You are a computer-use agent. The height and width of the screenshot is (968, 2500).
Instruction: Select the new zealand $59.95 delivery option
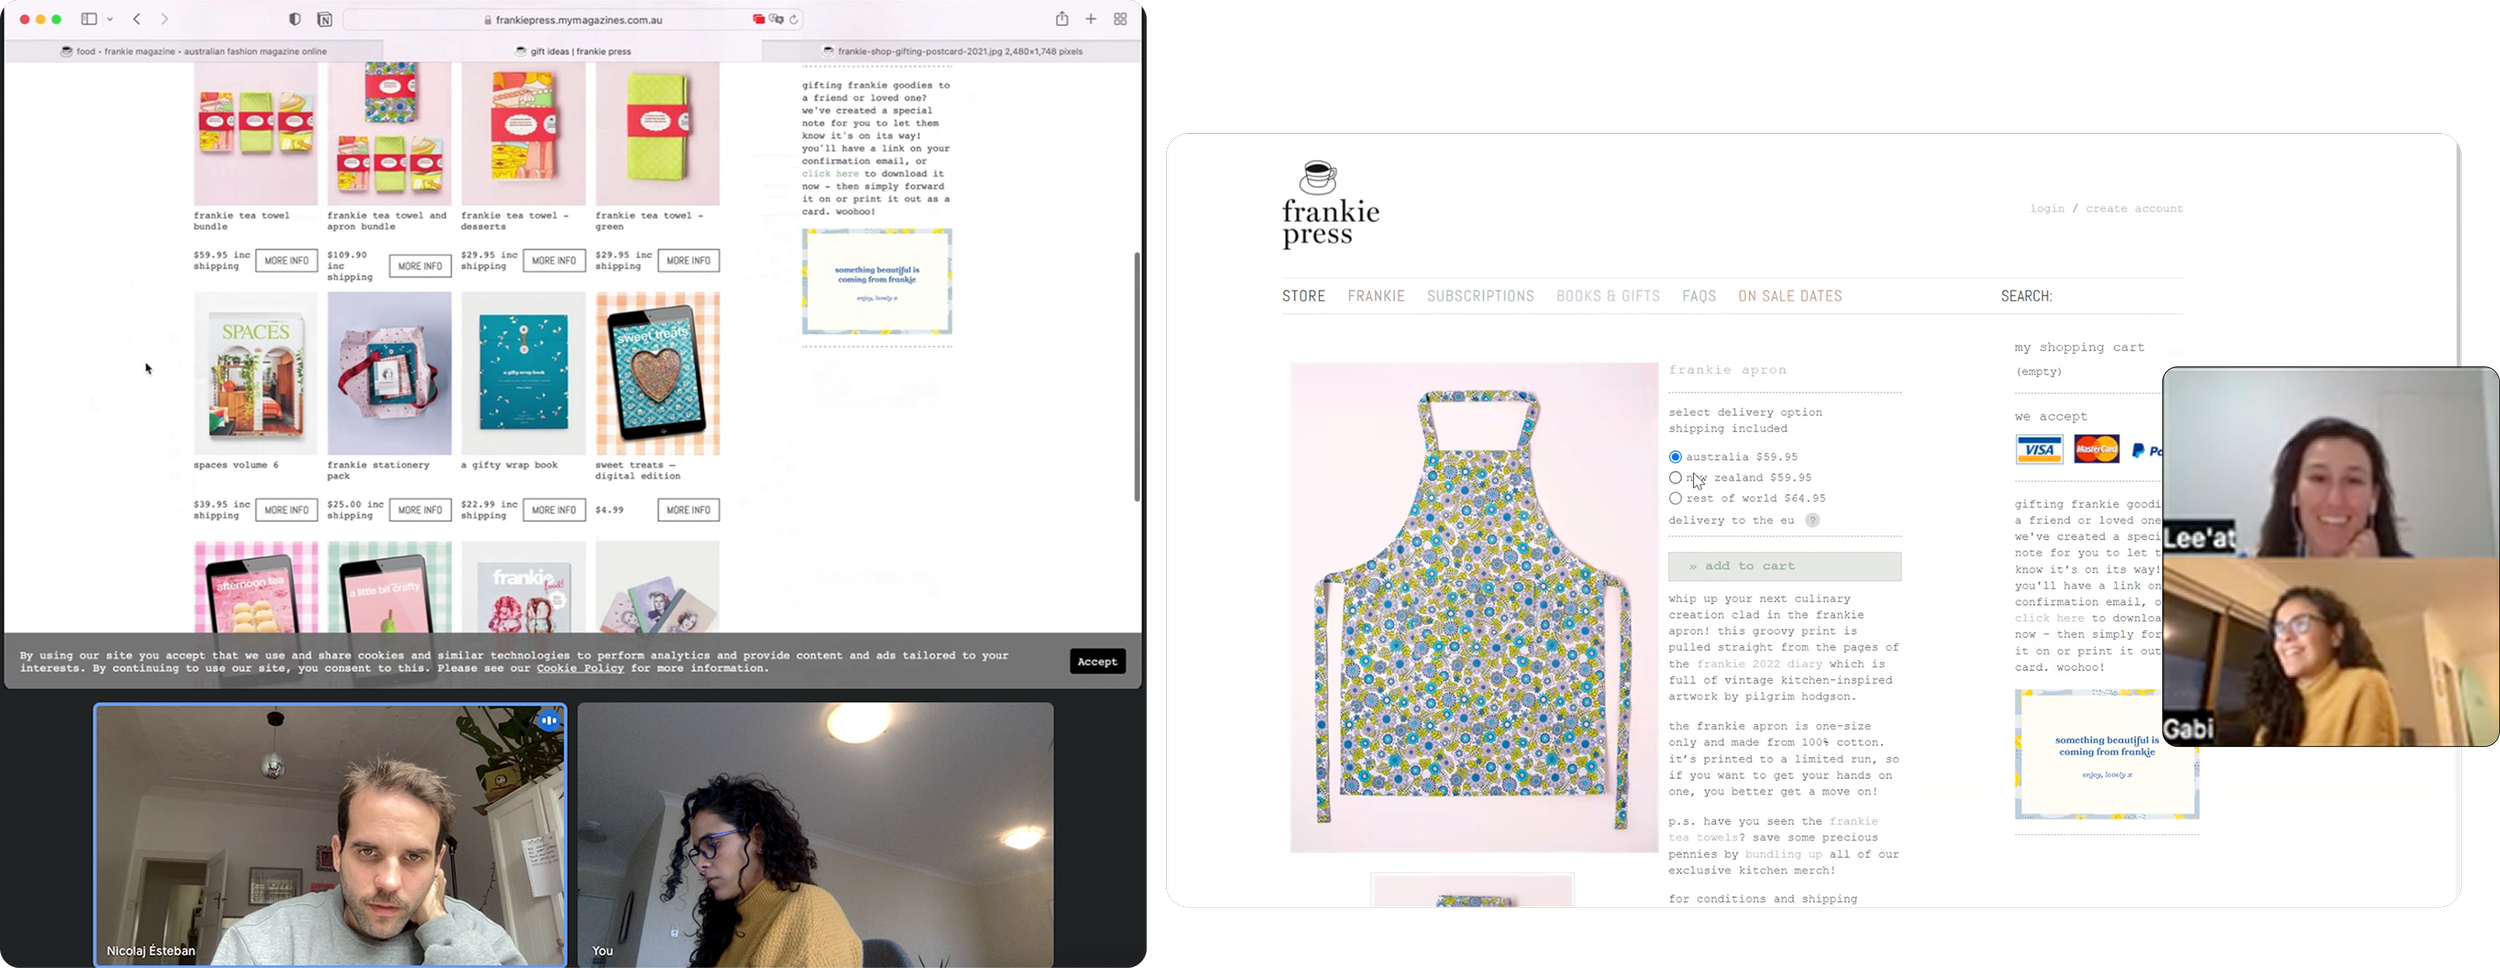[x=1675, y=478]
